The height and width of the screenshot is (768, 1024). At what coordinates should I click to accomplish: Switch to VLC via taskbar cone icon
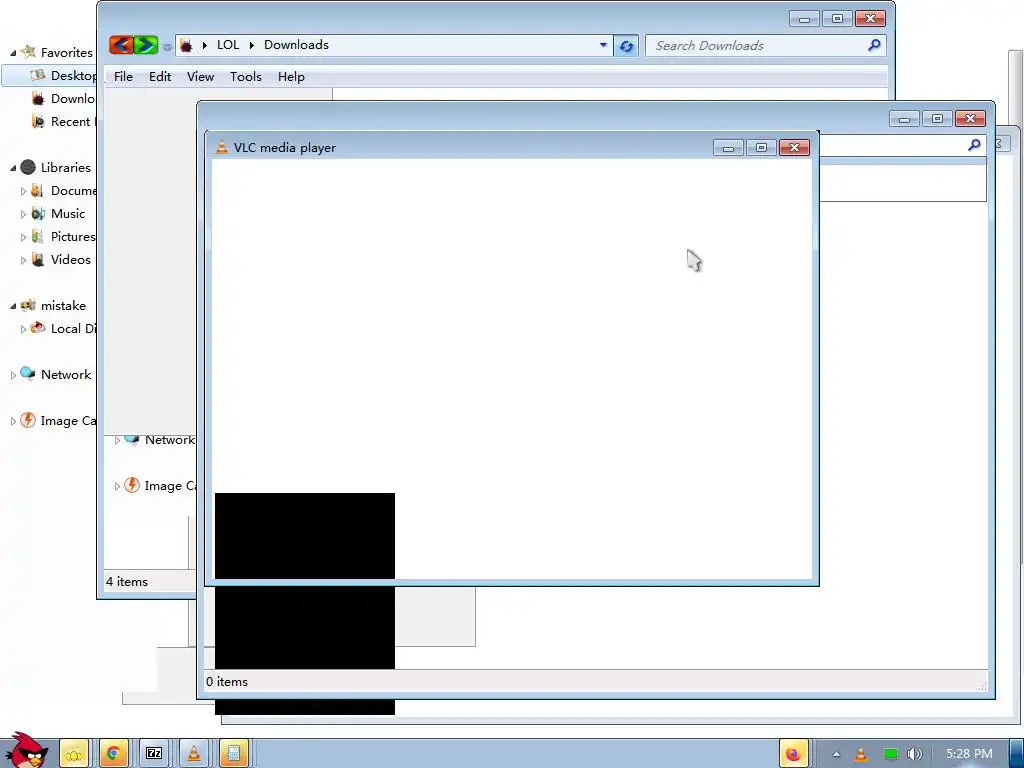pyautogui.click(x=194, y=754)
